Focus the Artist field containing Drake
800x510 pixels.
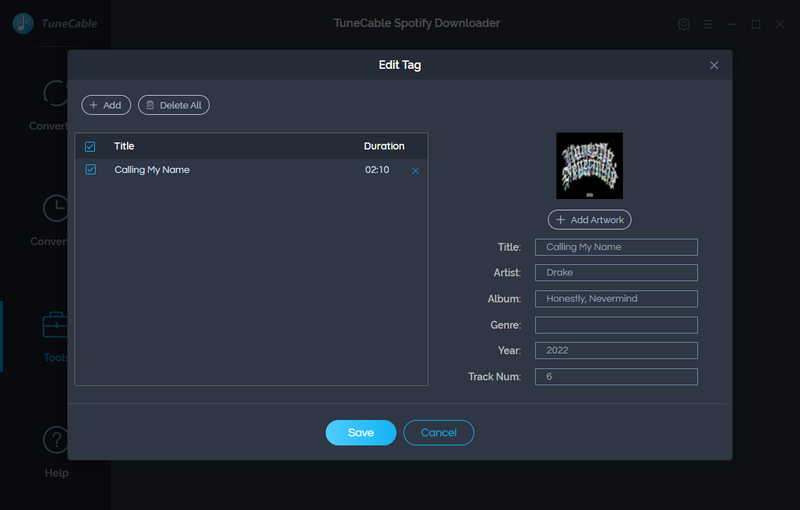click(x=616, y=273)
